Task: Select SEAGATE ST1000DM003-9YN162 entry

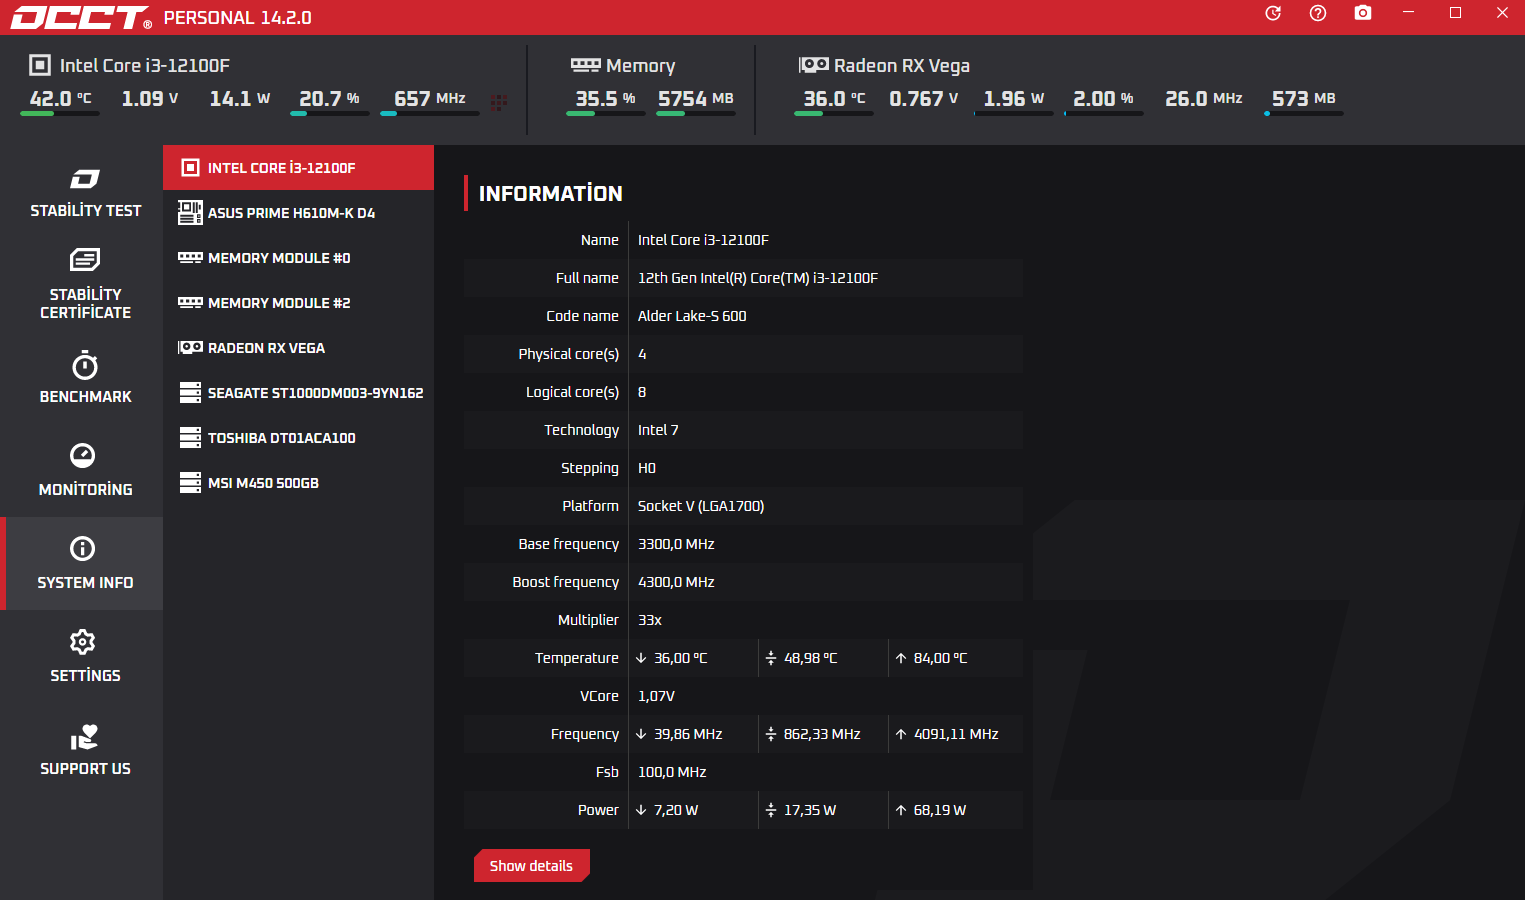Action: pos(298,392)
